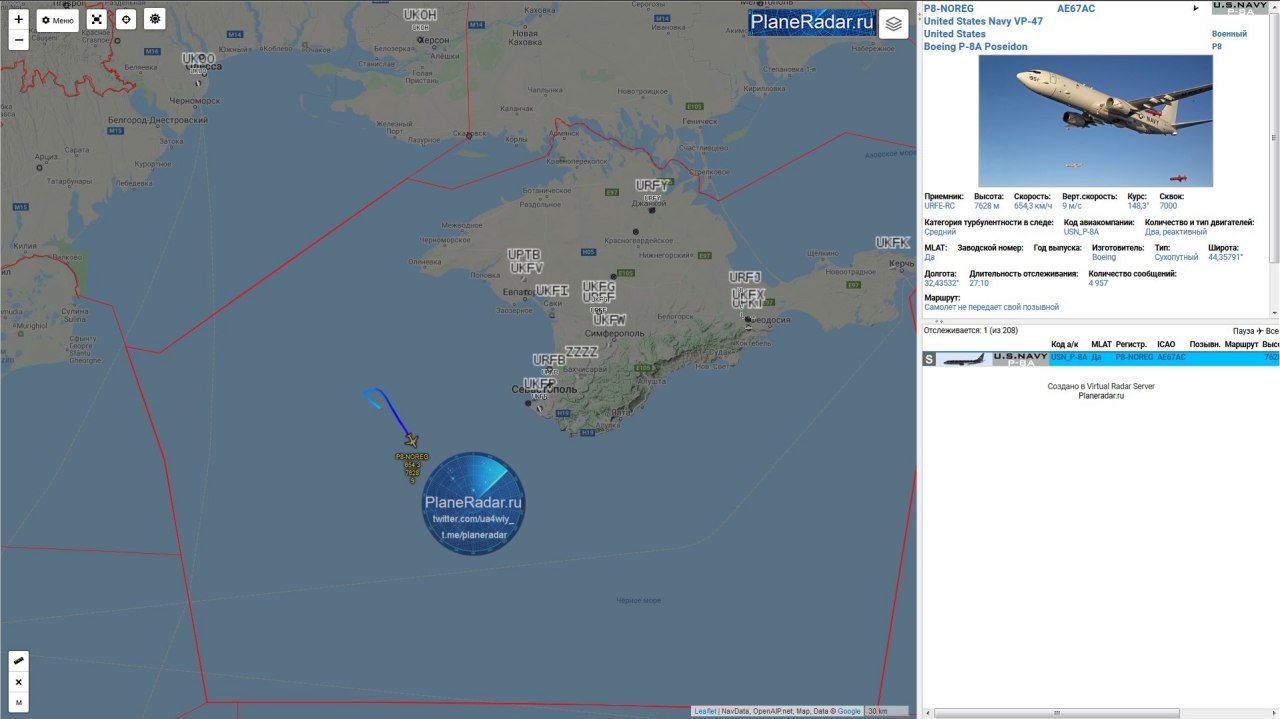The width and height of the screenshot is (1280, 719).
Task: Sort list by Код а/к column
Action: click(1065, 344)
